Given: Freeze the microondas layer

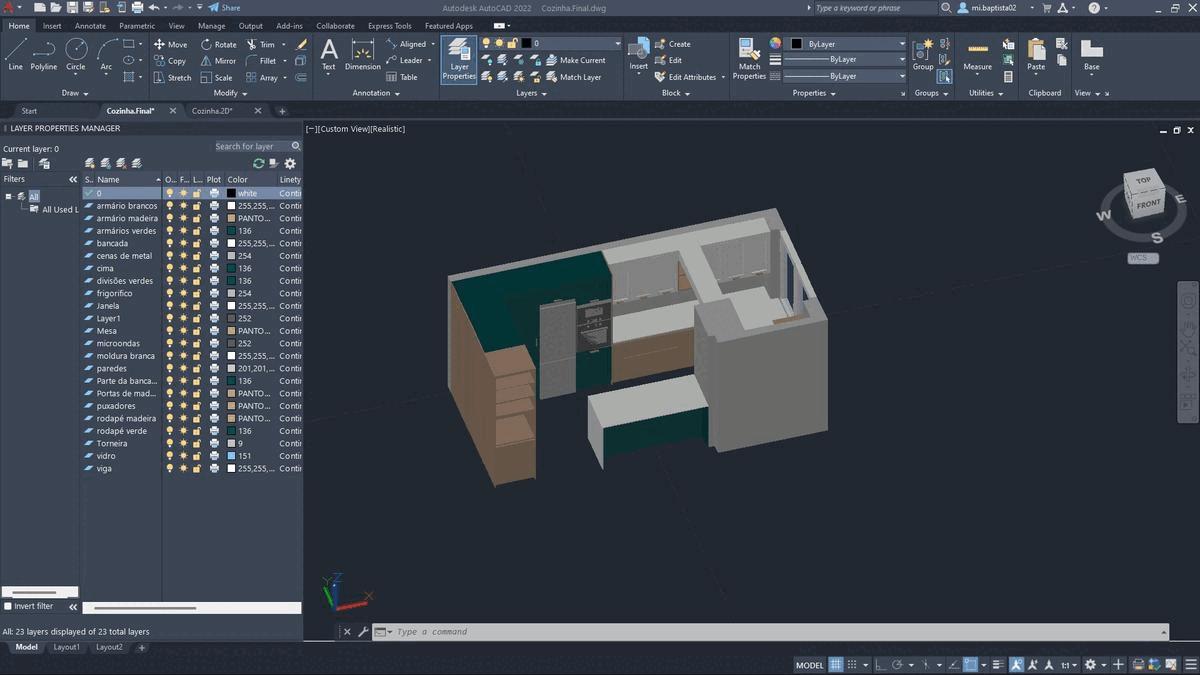Looking at the screenshot, I should [x=184, y=343].
